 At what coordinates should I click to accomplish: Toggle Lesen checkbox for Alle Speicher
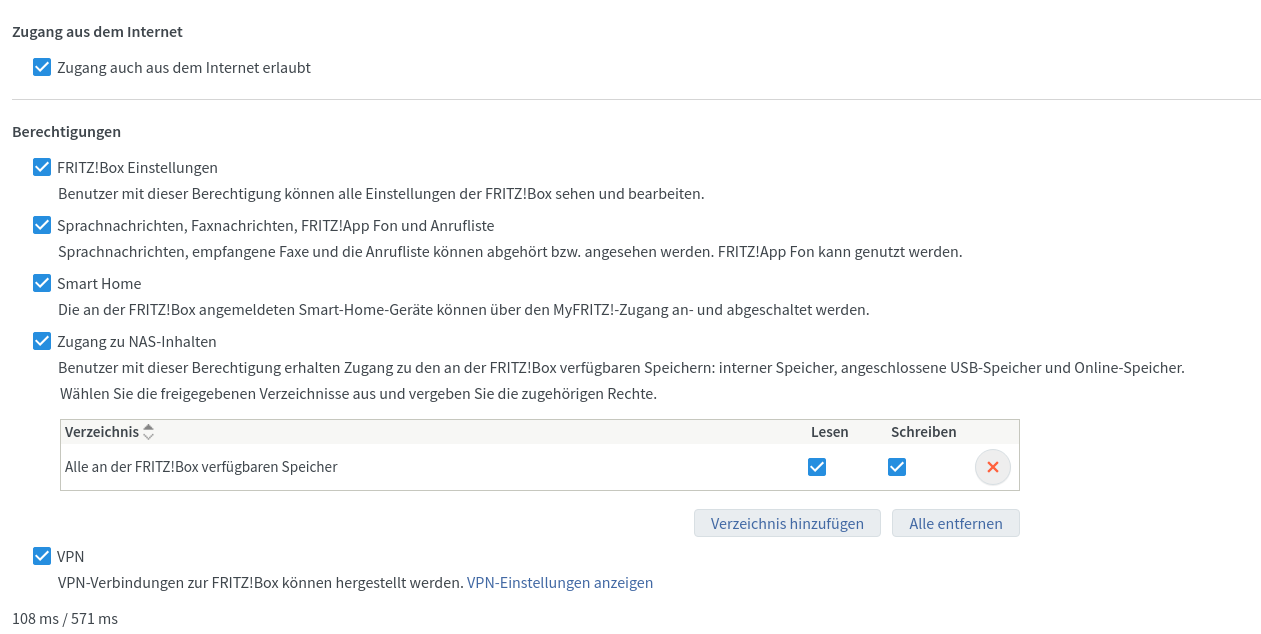[x=817, y=467]
